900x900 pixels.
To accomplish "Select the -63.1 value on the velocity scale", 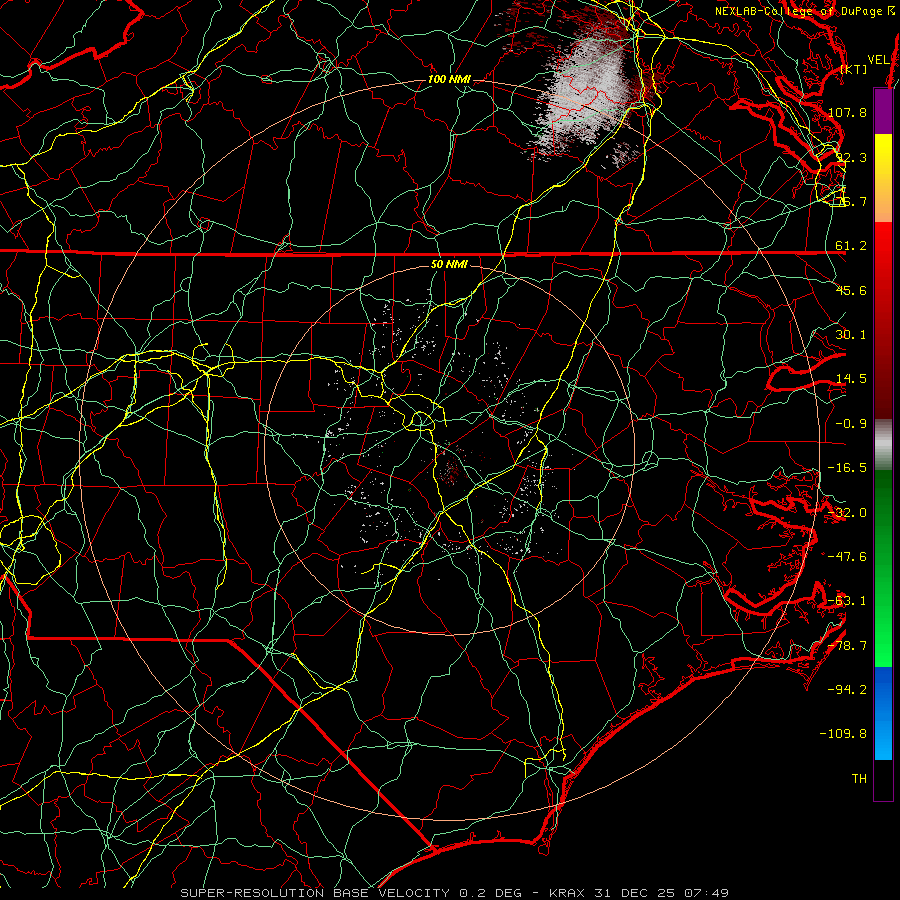I will click(x=847, y=601).
